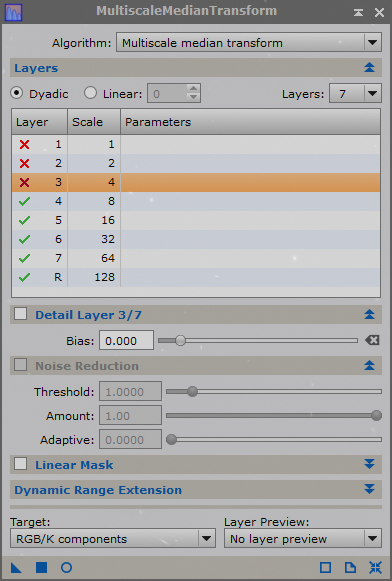Click the Adaptive value field

(130, 439)
